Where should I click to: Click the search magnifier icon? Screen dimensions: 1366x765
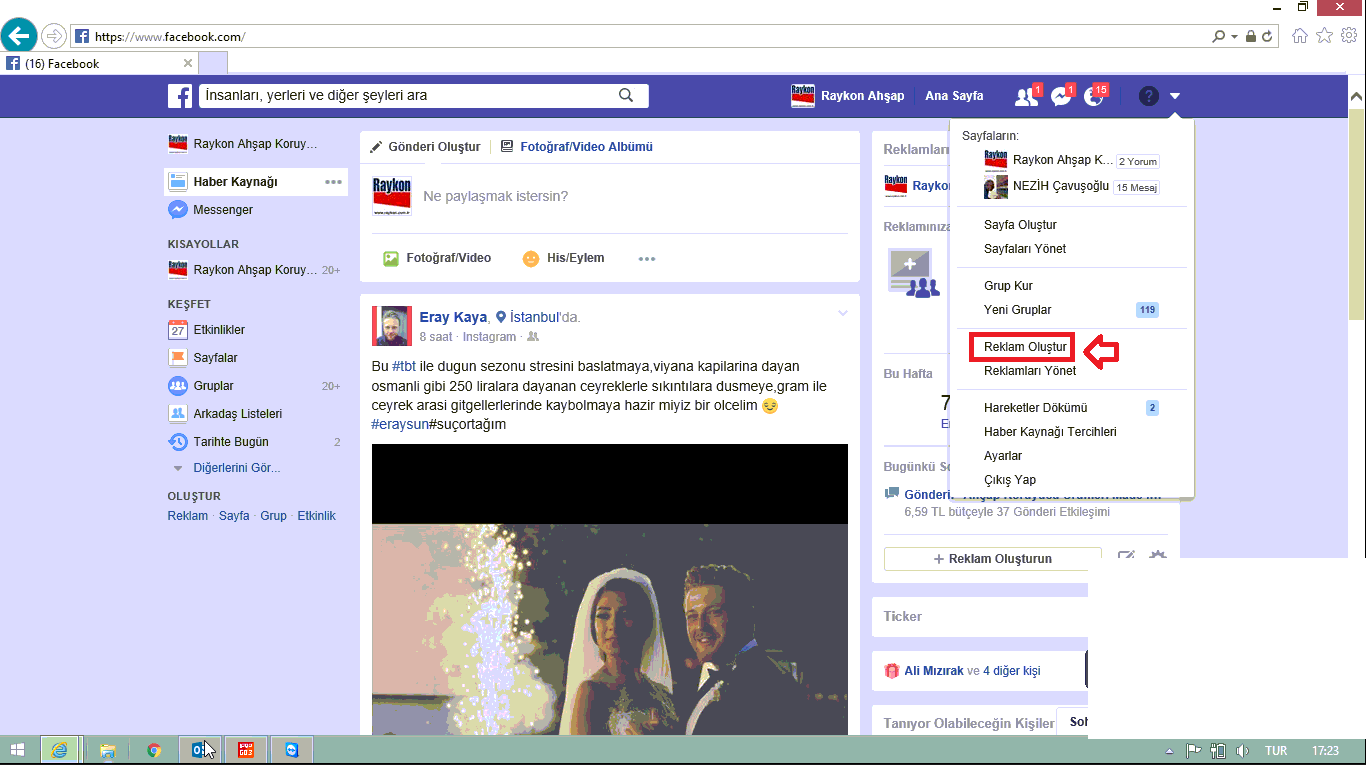(x=626, y=96)
